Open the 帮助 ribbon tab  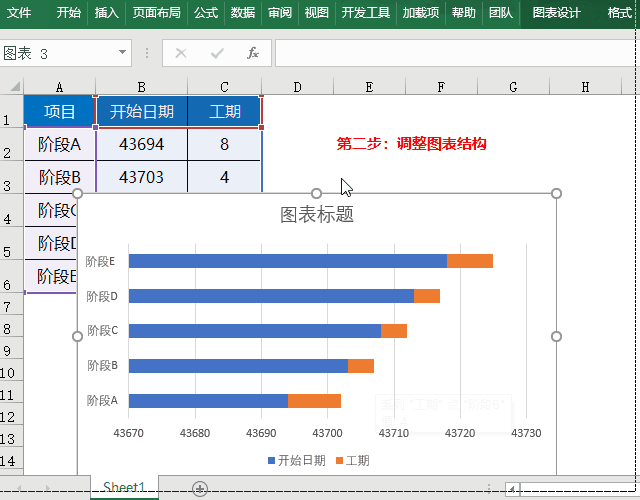[x=464, y=13]
